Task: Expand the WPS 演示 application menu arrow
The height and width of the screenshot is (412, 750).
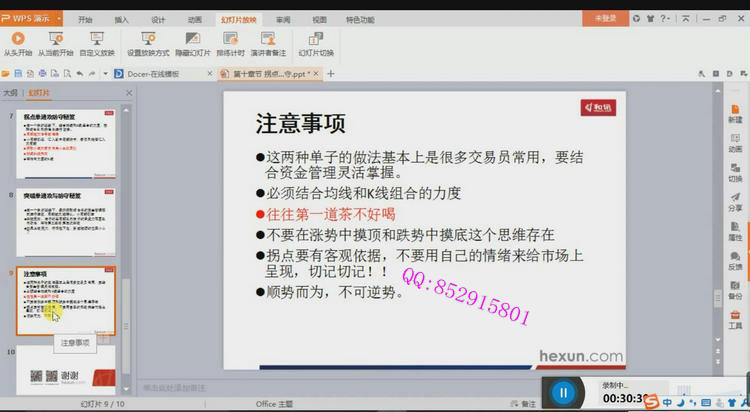Action: [x=60, y=18]
